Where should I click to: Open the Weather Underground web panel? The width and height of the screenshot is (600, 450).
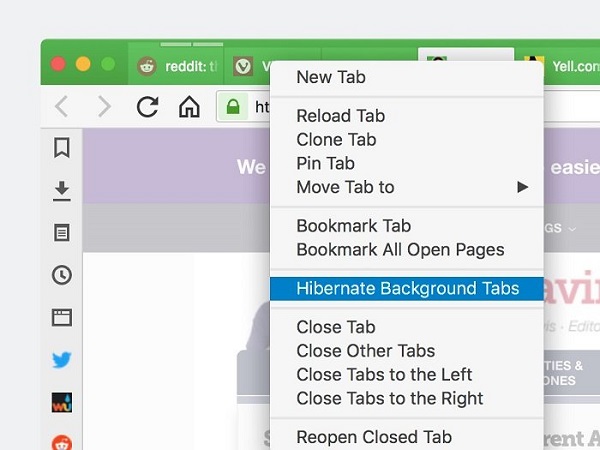[x=62, y=402]
